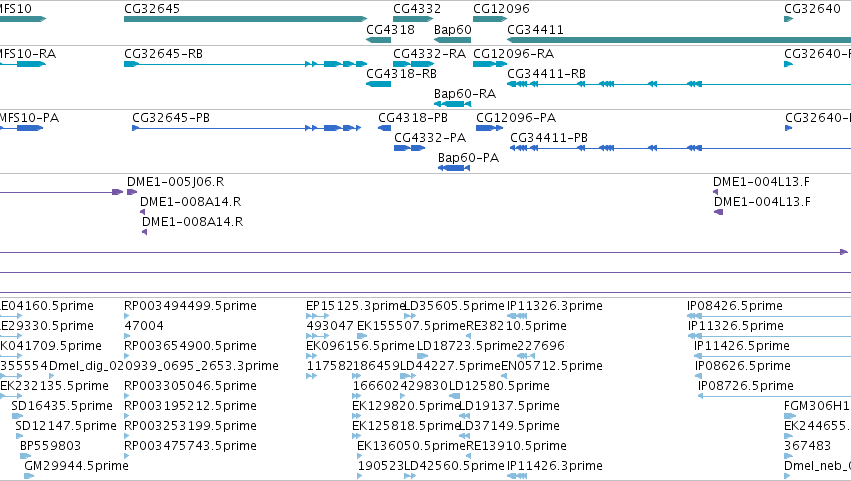Select EST RP003253199.5prime
This screenshot has width=851, height=481.
coord(190,426)
